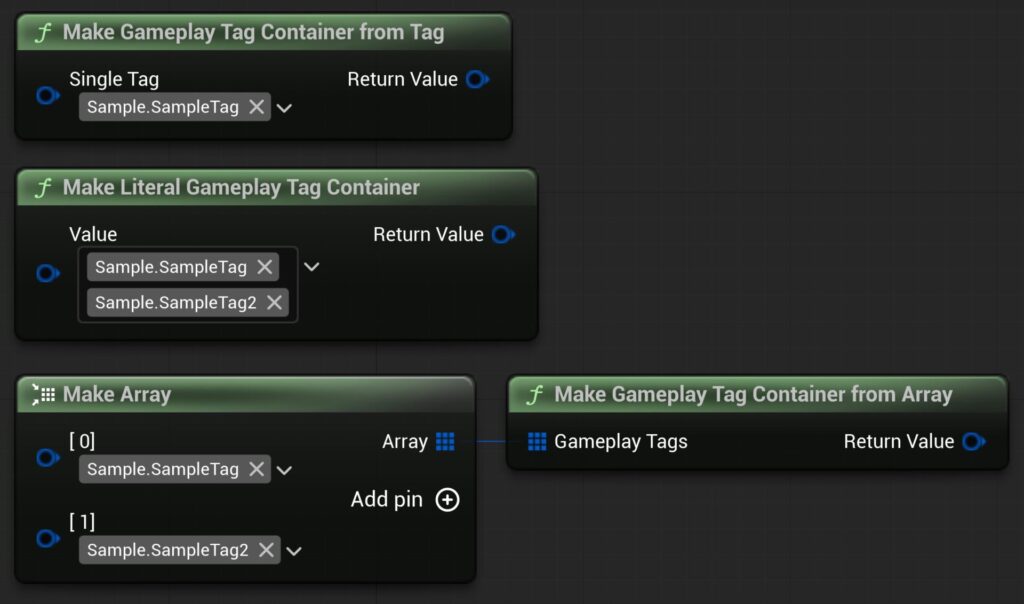The width and height of the screenshot is (1024, 604).
Task: Remove Sample.SampleTag from Single Tag field
Action: [256, 107]
